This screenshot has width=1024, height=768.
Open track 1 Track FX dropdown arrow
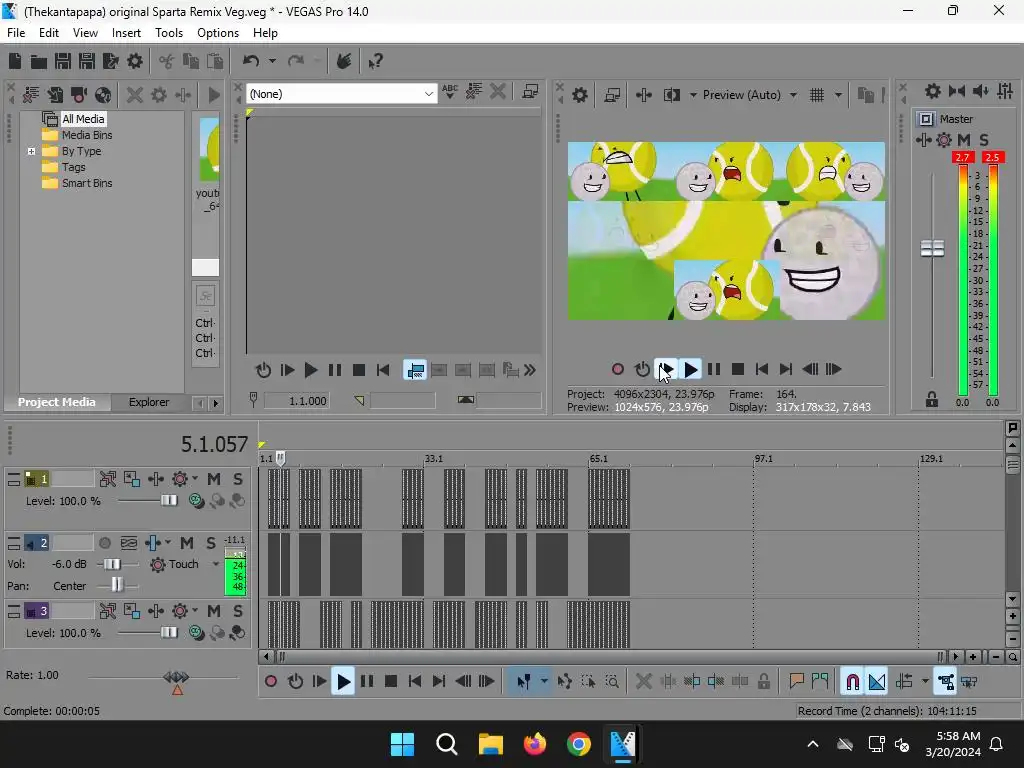pos(195,479)
